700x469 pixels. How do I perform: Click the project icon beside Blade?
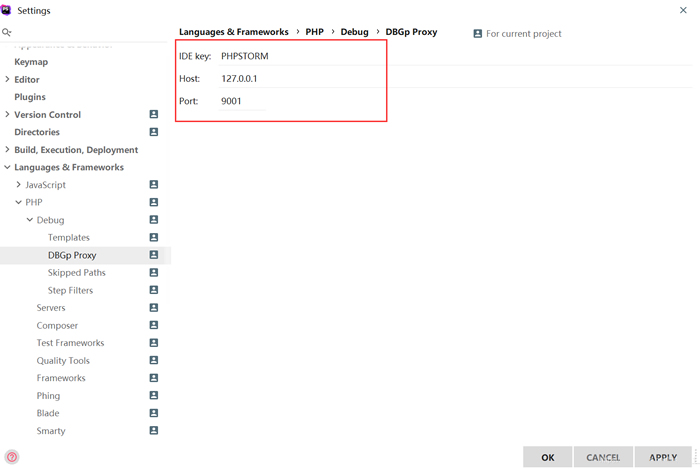[154, 413]
